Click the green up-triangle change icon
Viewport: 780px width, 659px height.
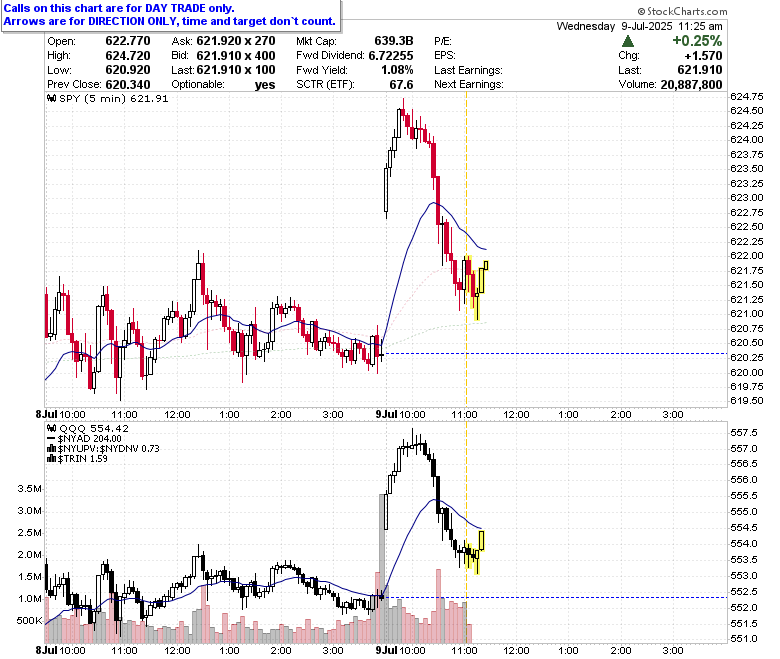click(628, 41)
